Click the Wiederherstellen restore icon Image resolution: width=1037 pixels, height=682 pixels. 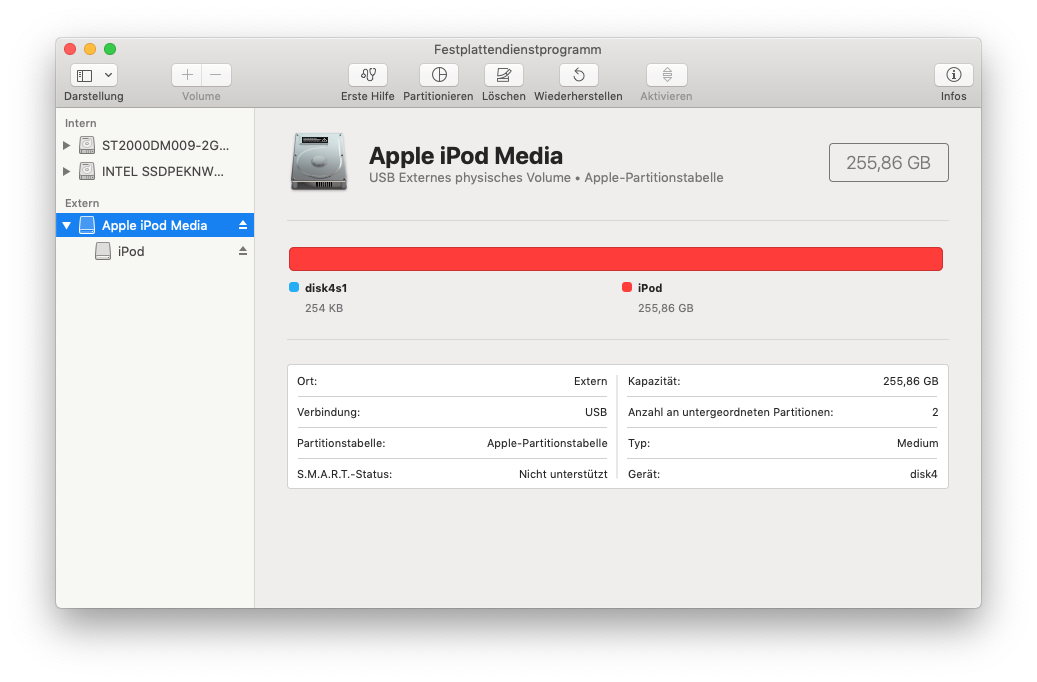pos(579,75)
